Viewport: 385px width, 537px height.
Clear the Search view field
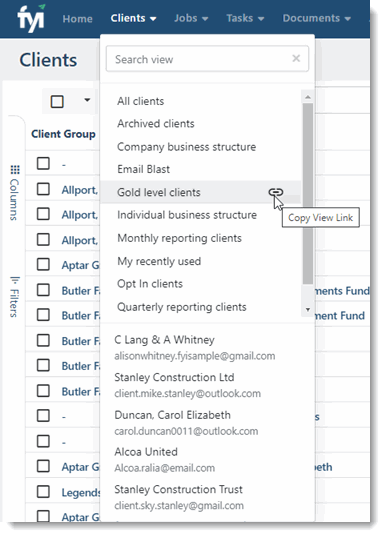296,59
